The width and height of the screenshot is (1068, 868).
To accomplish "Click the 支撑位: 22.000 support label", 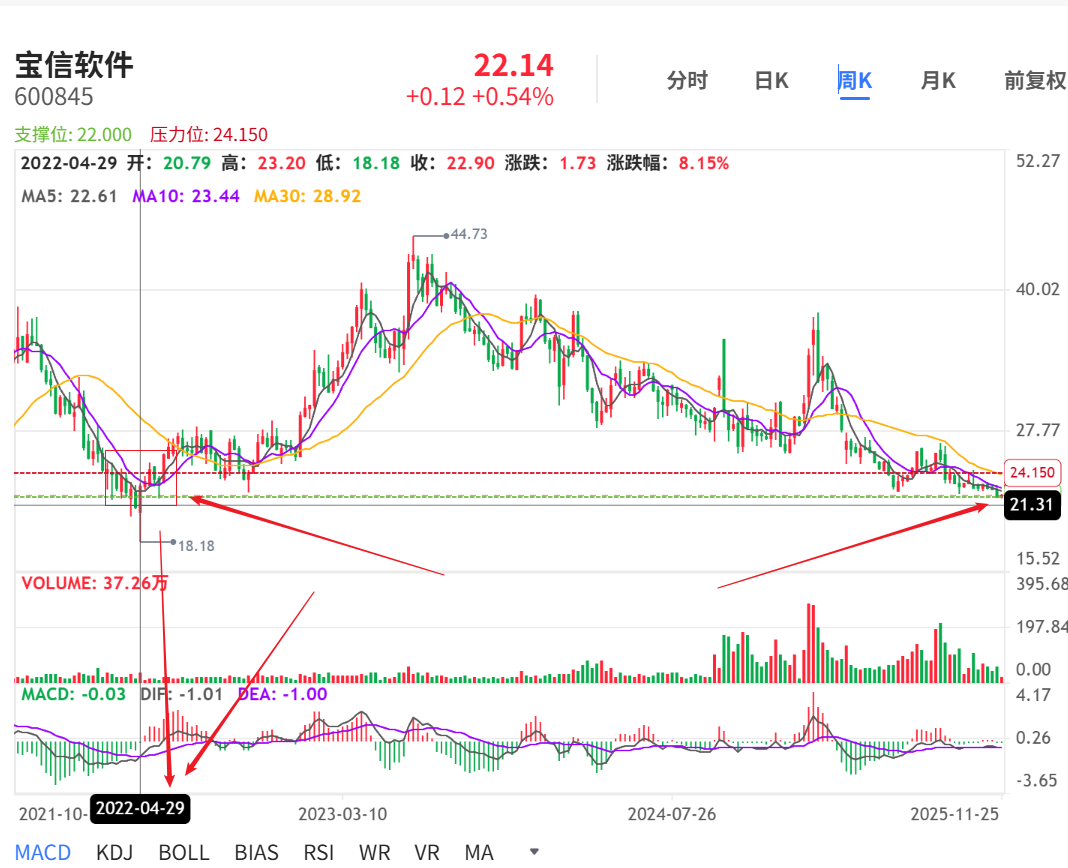I will pyautogui.click(x=73, y=134).
